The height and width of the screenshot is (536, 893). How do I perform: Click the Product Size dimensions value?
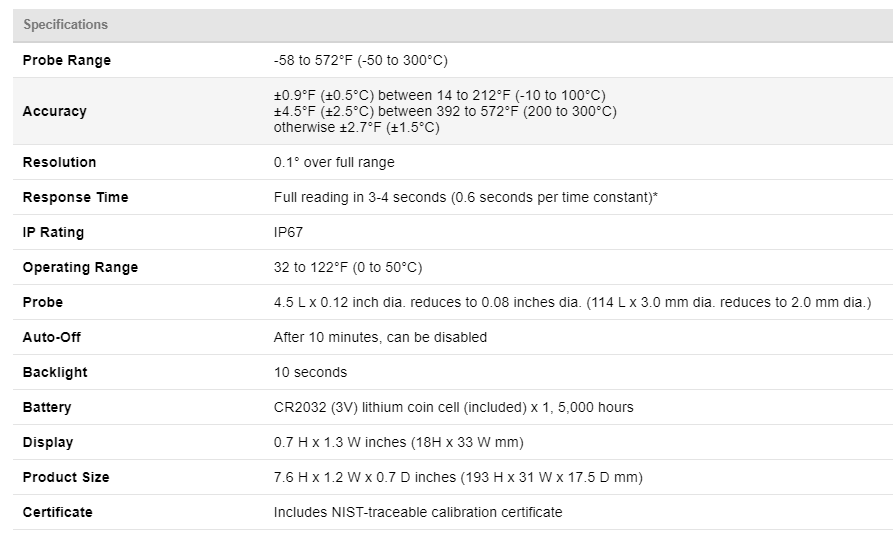[x=458, y=477]
